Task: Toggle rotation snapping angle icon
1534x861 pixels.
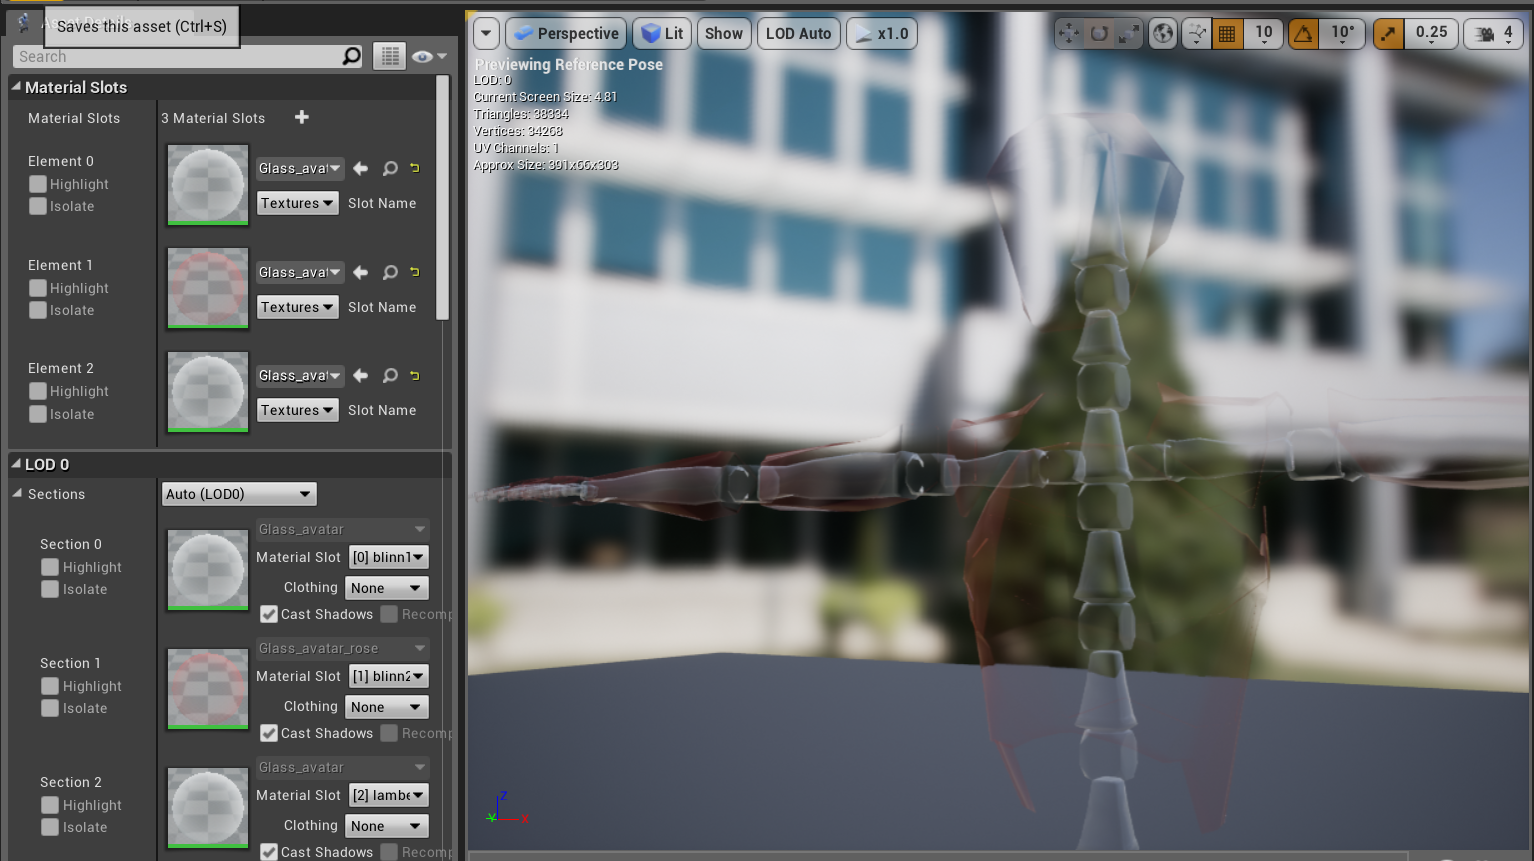Action: coord(1304,33)
